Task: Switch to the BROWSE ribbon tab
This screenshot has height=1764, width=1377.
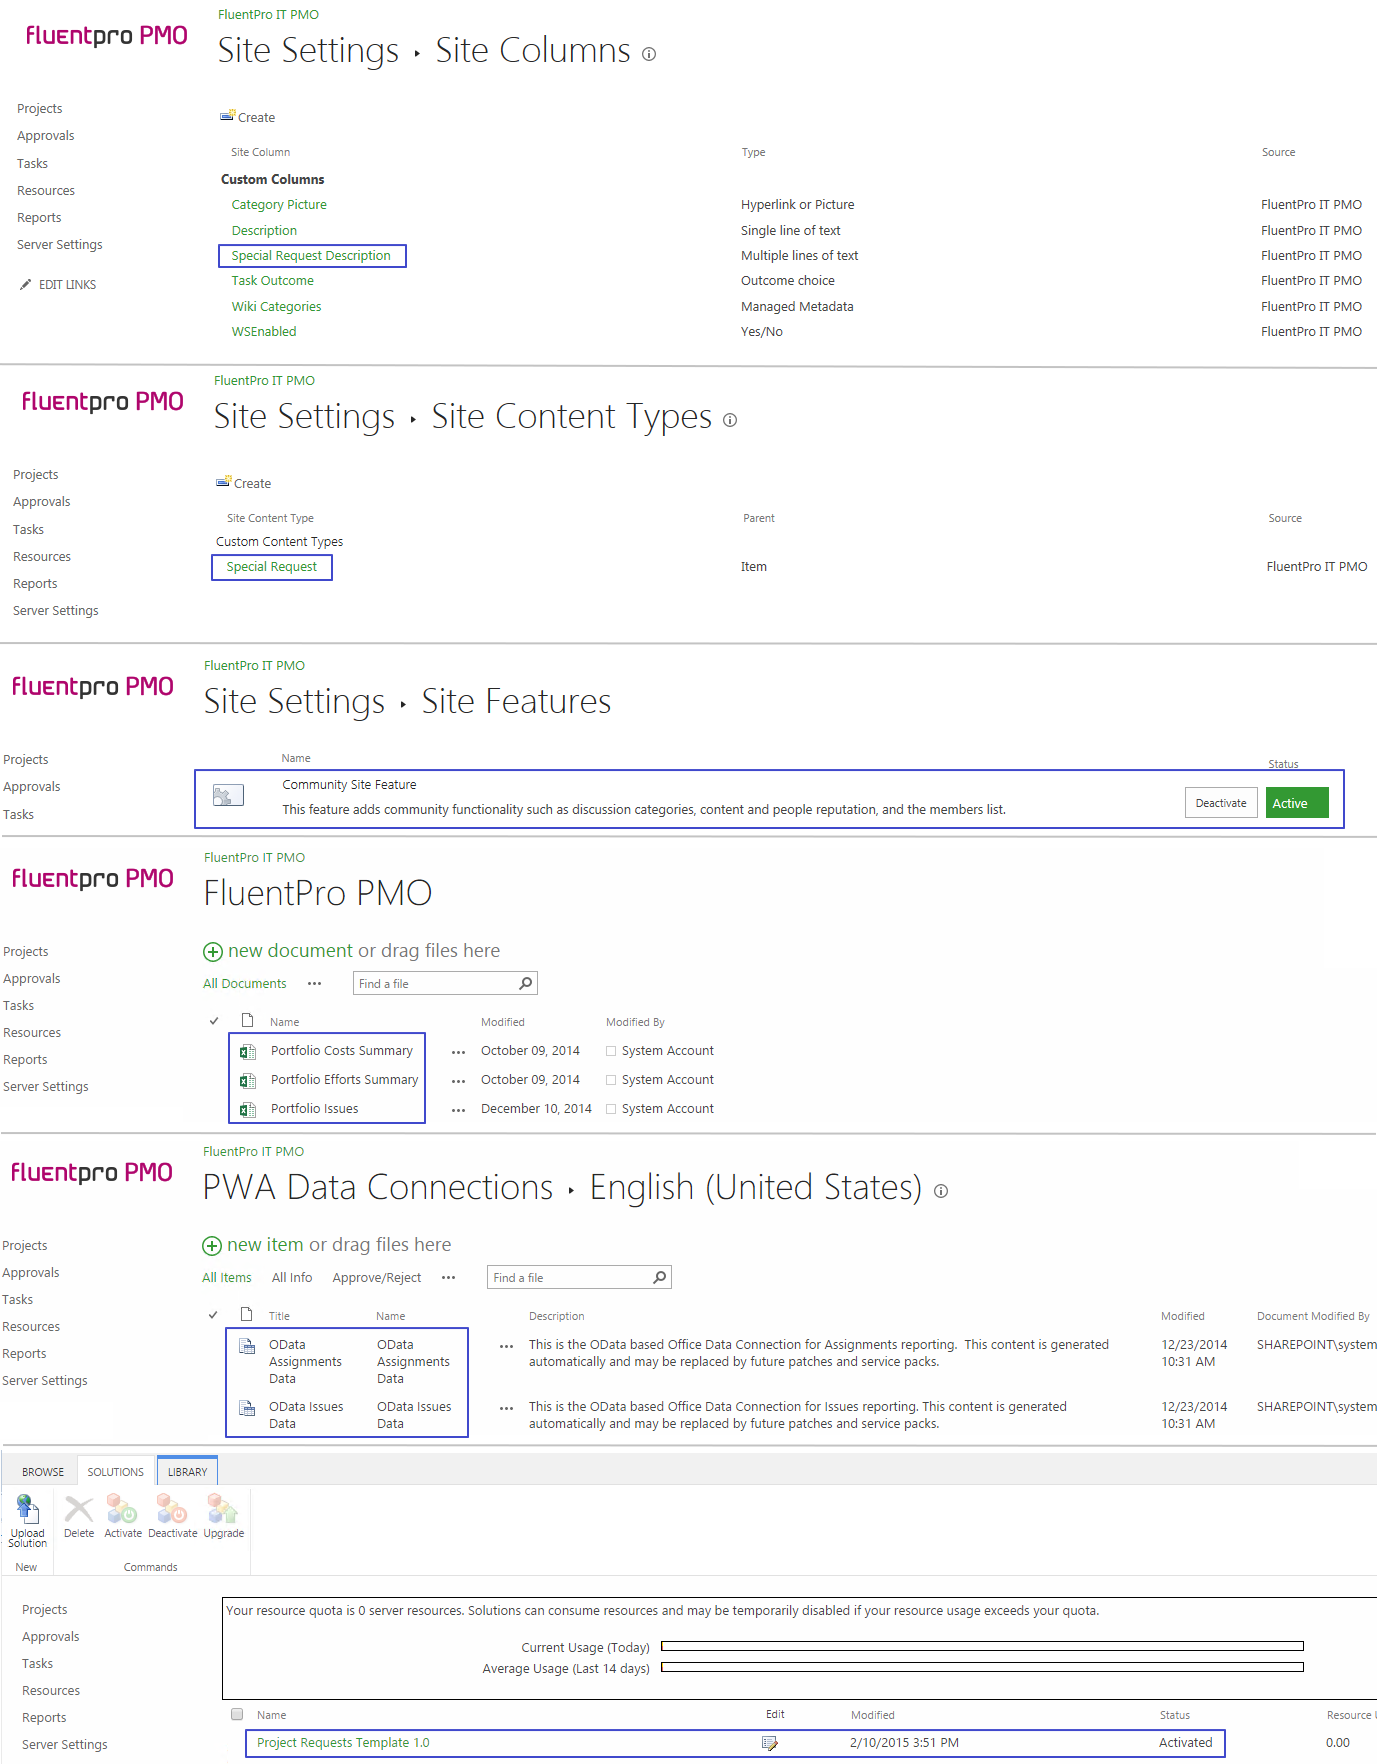Action: (x=43, y=1472)
